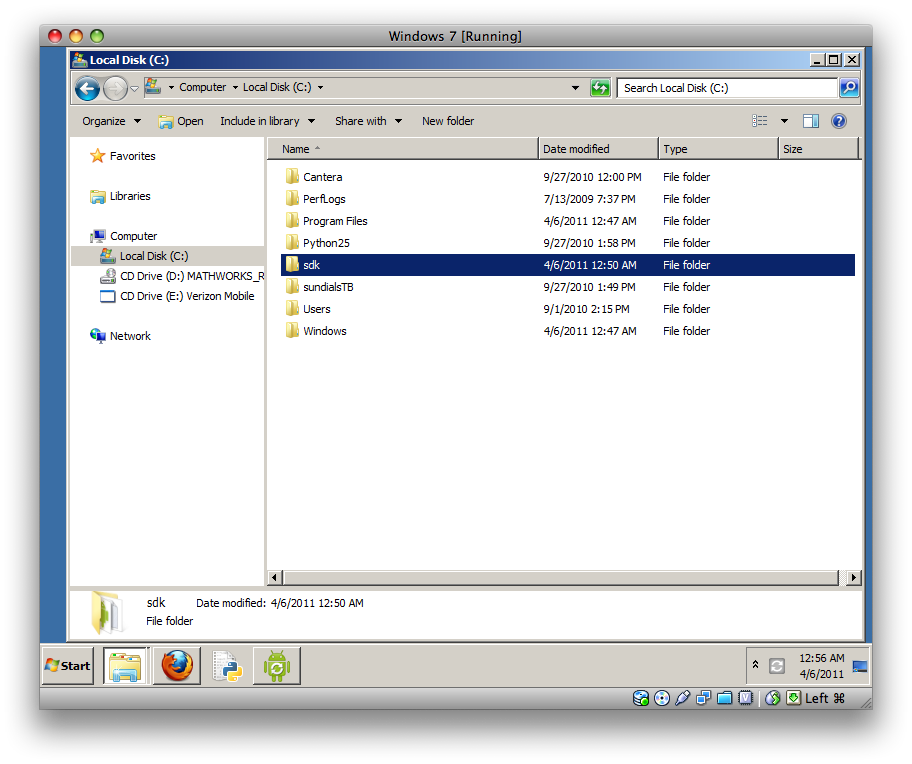Image resolution: width=912 pixels, height=764 pixels.
Task: Click the sync icon in system tray
Action: 777,666
